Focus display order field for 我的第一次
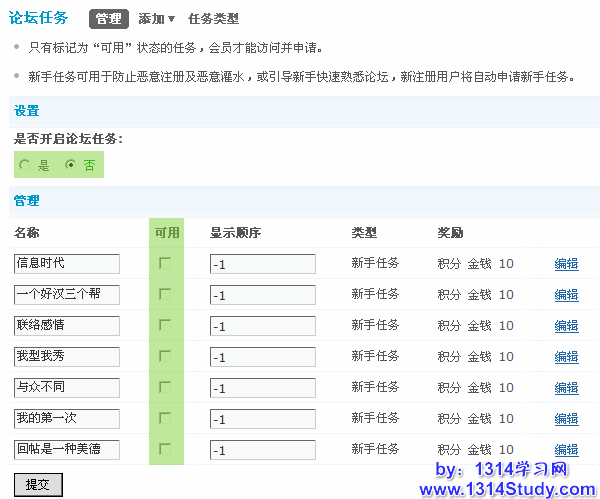This screenshot has width=600, height=499. coord(262,419)
